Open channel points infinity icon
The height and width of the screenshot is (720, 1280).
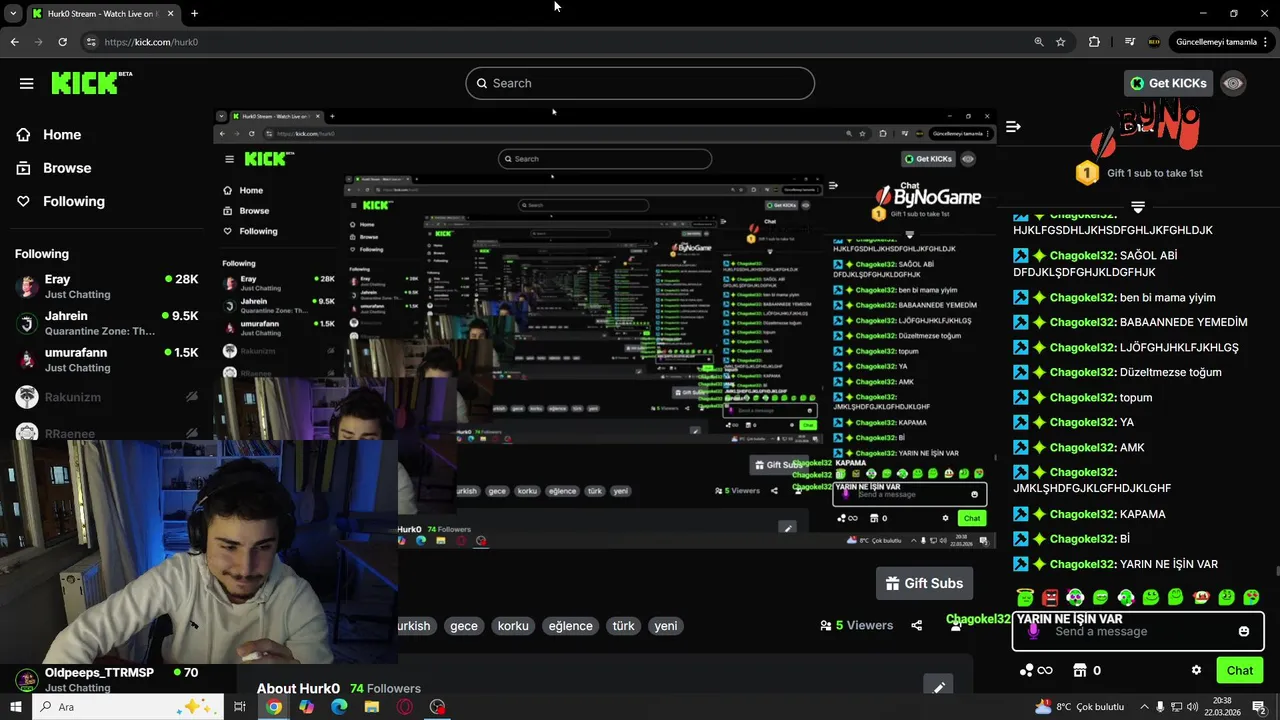tap(1036, 670)
